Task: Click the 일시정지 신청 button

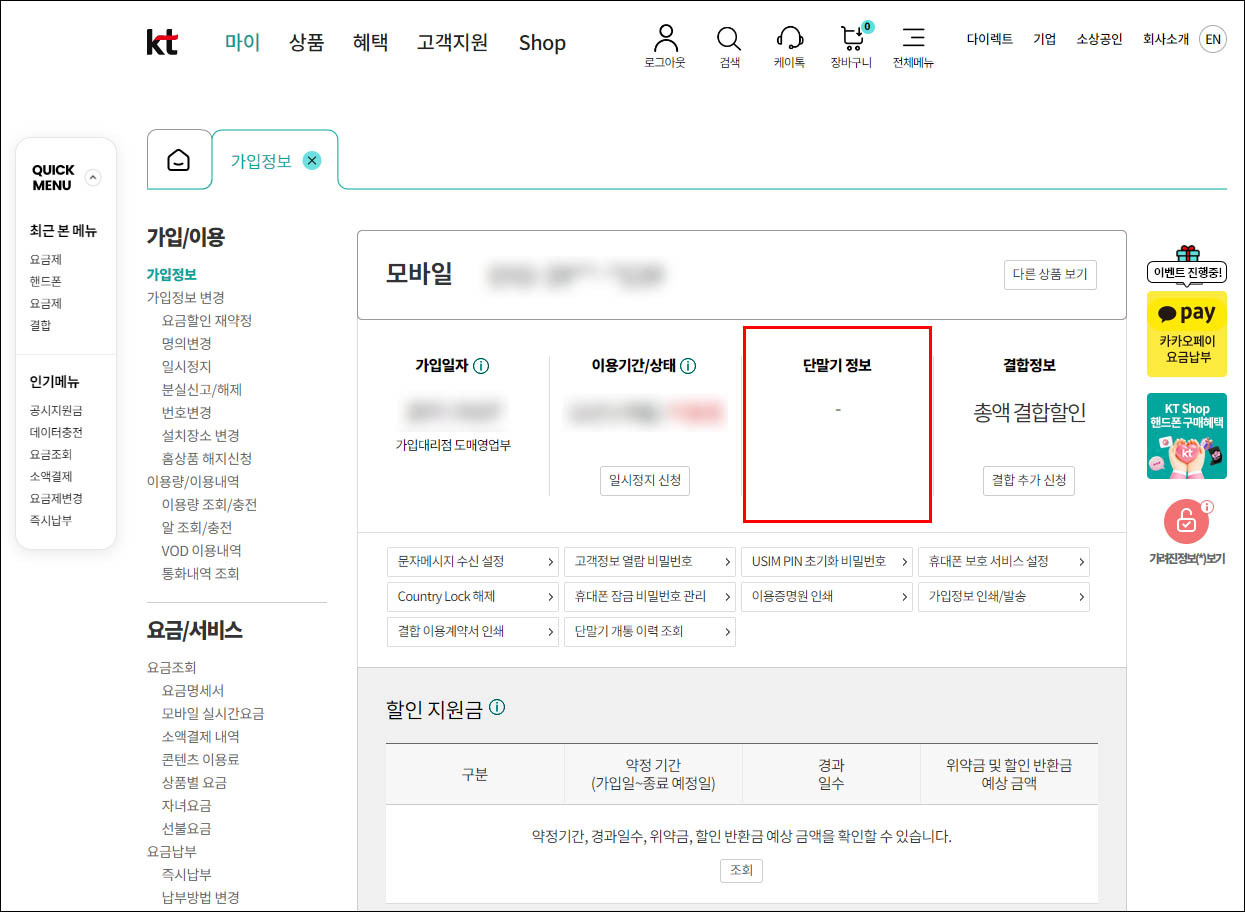Action: [644, 480]
